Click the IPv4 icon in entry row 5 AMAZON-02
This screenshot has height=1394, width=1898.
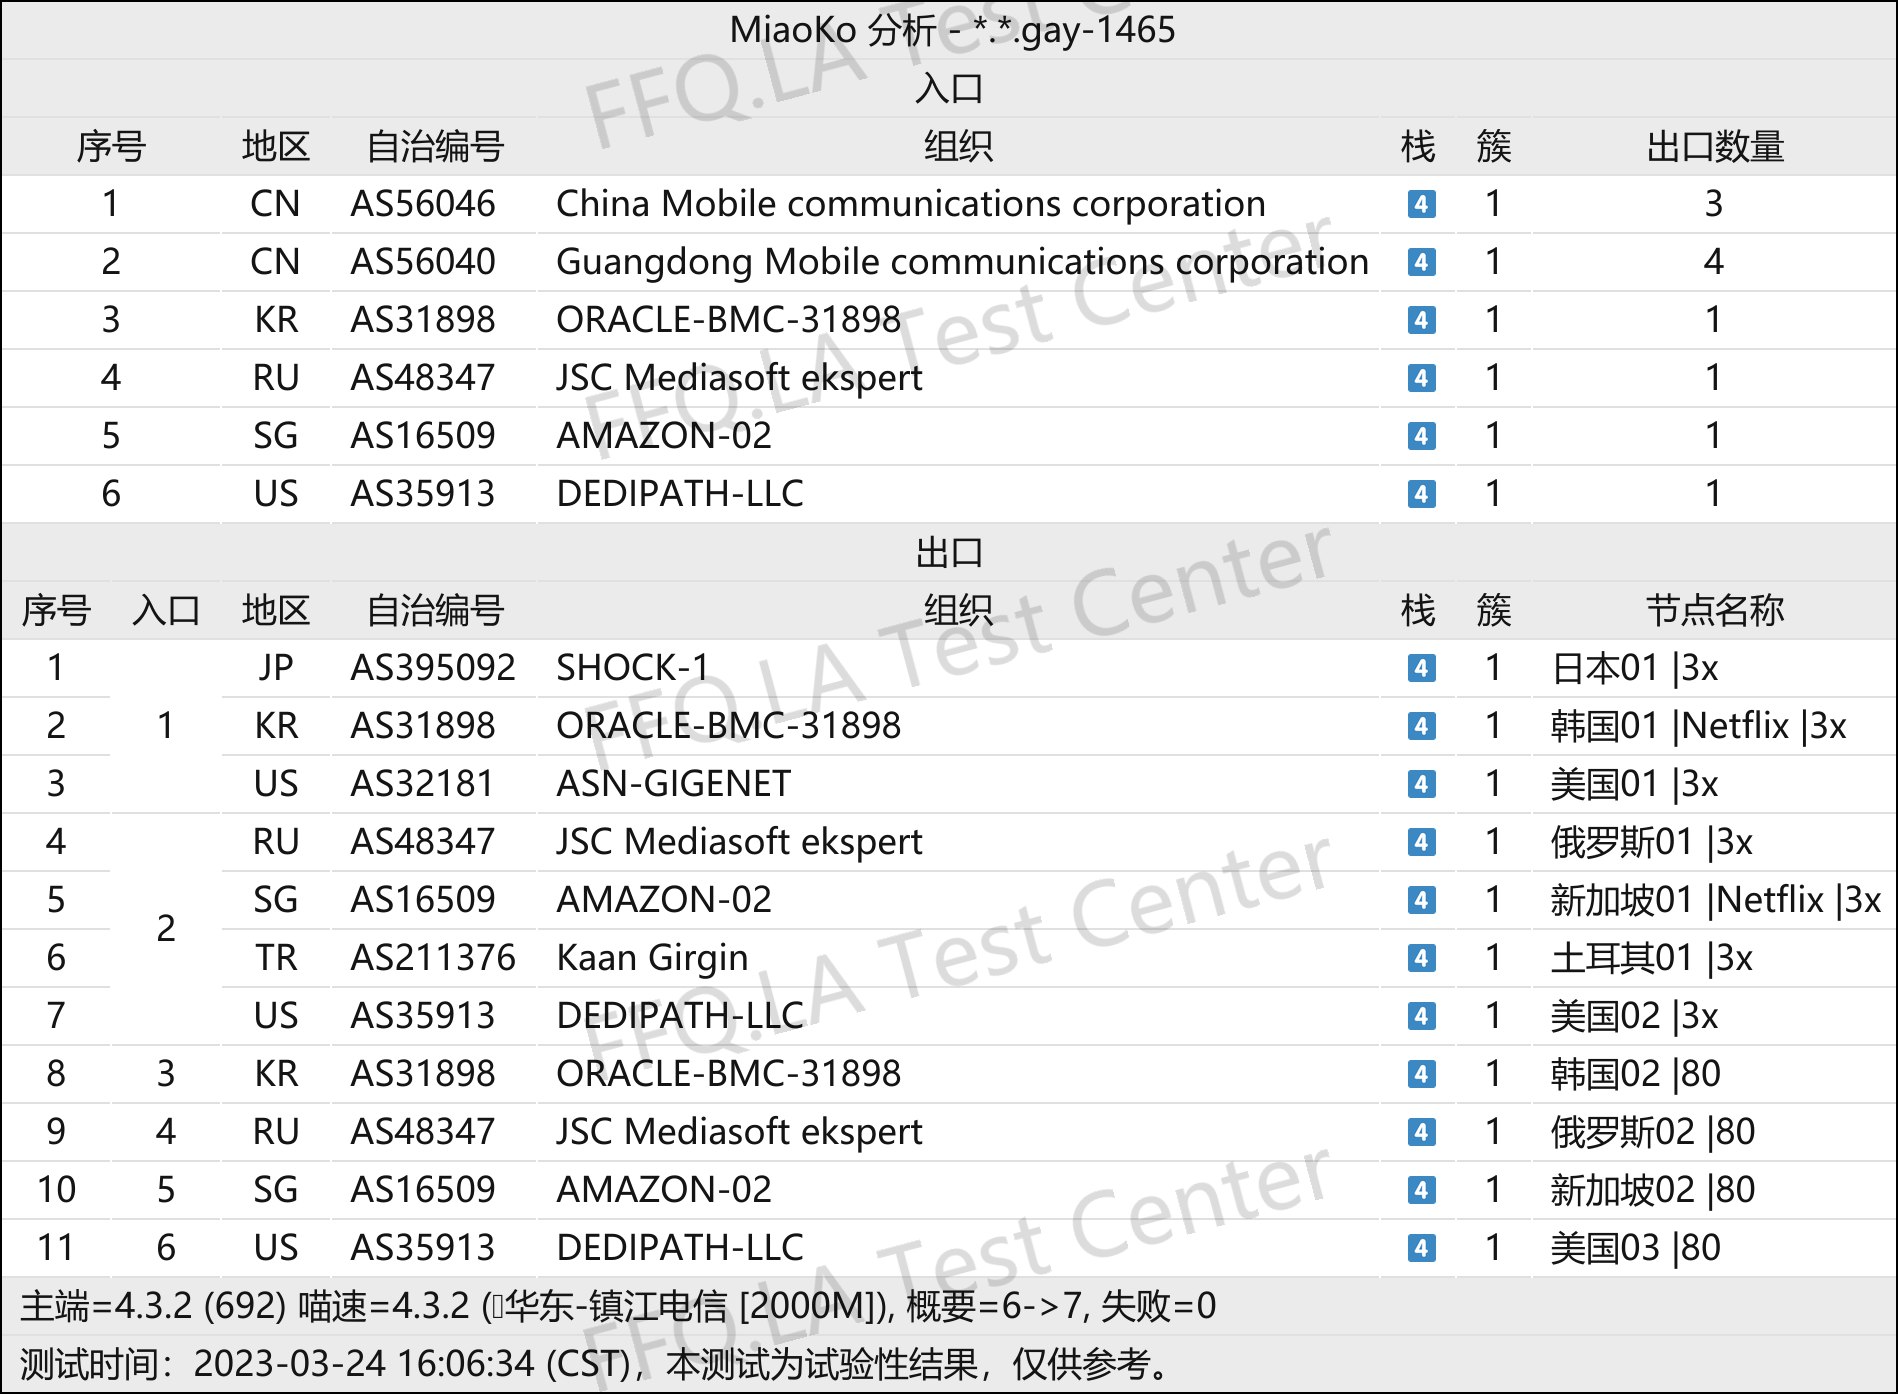[1421, 436]
